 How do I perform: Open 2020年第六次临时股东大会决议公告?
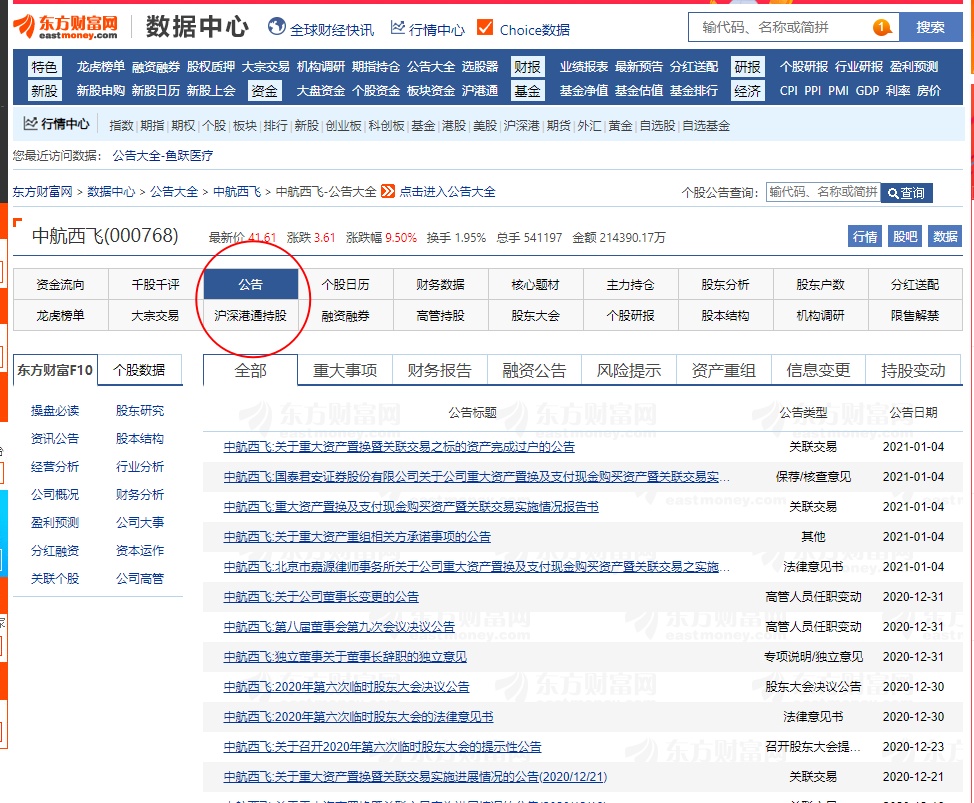347,687
